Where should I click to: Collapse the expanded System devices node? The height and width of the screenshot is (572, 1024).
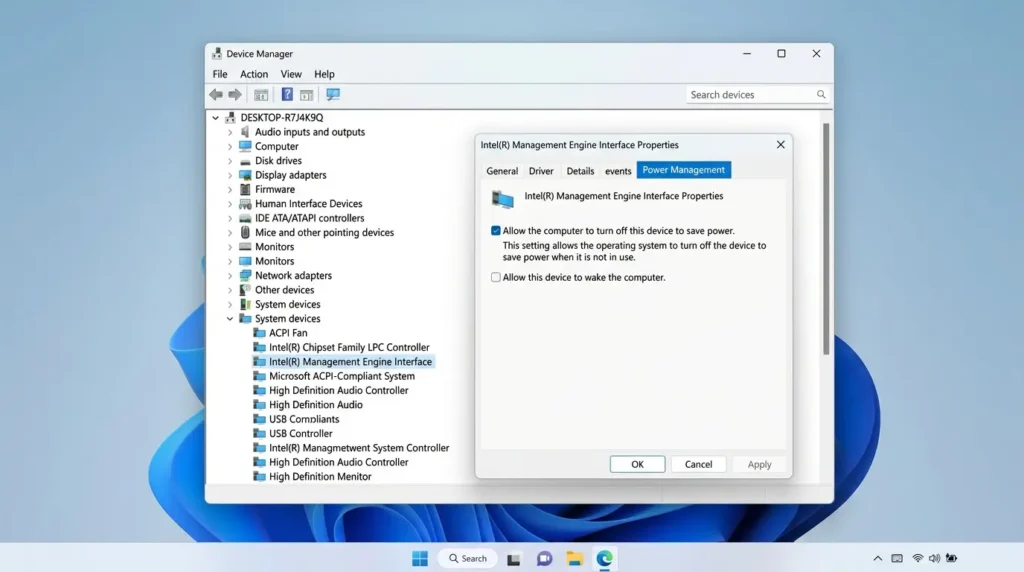tap(230, 319)
